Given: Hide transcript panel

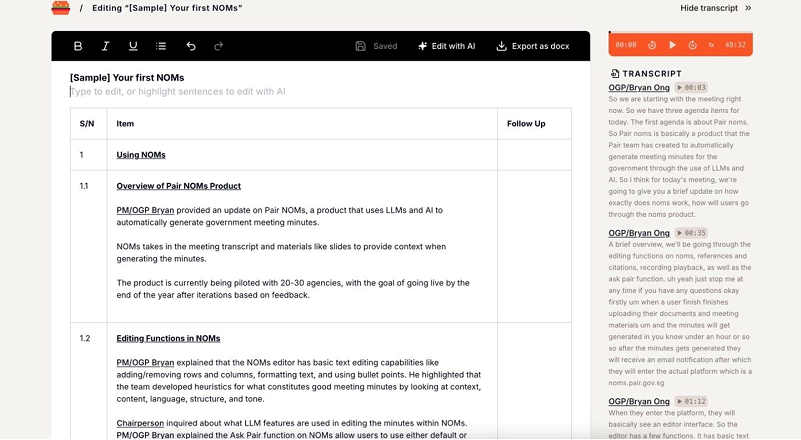Looking at the screenshot, I should [x=715, y=8].
